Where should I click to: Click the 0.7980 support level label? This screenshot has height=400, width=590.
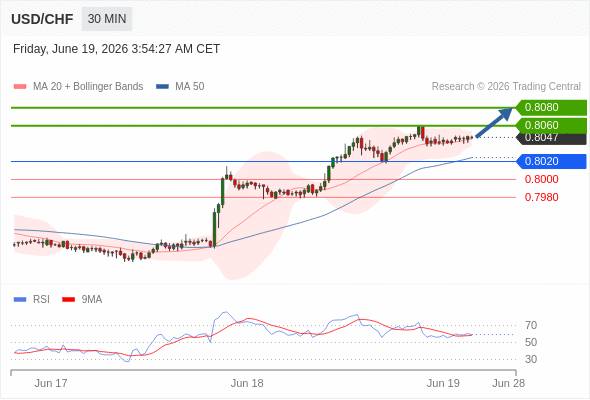click(x=541, y=197)
